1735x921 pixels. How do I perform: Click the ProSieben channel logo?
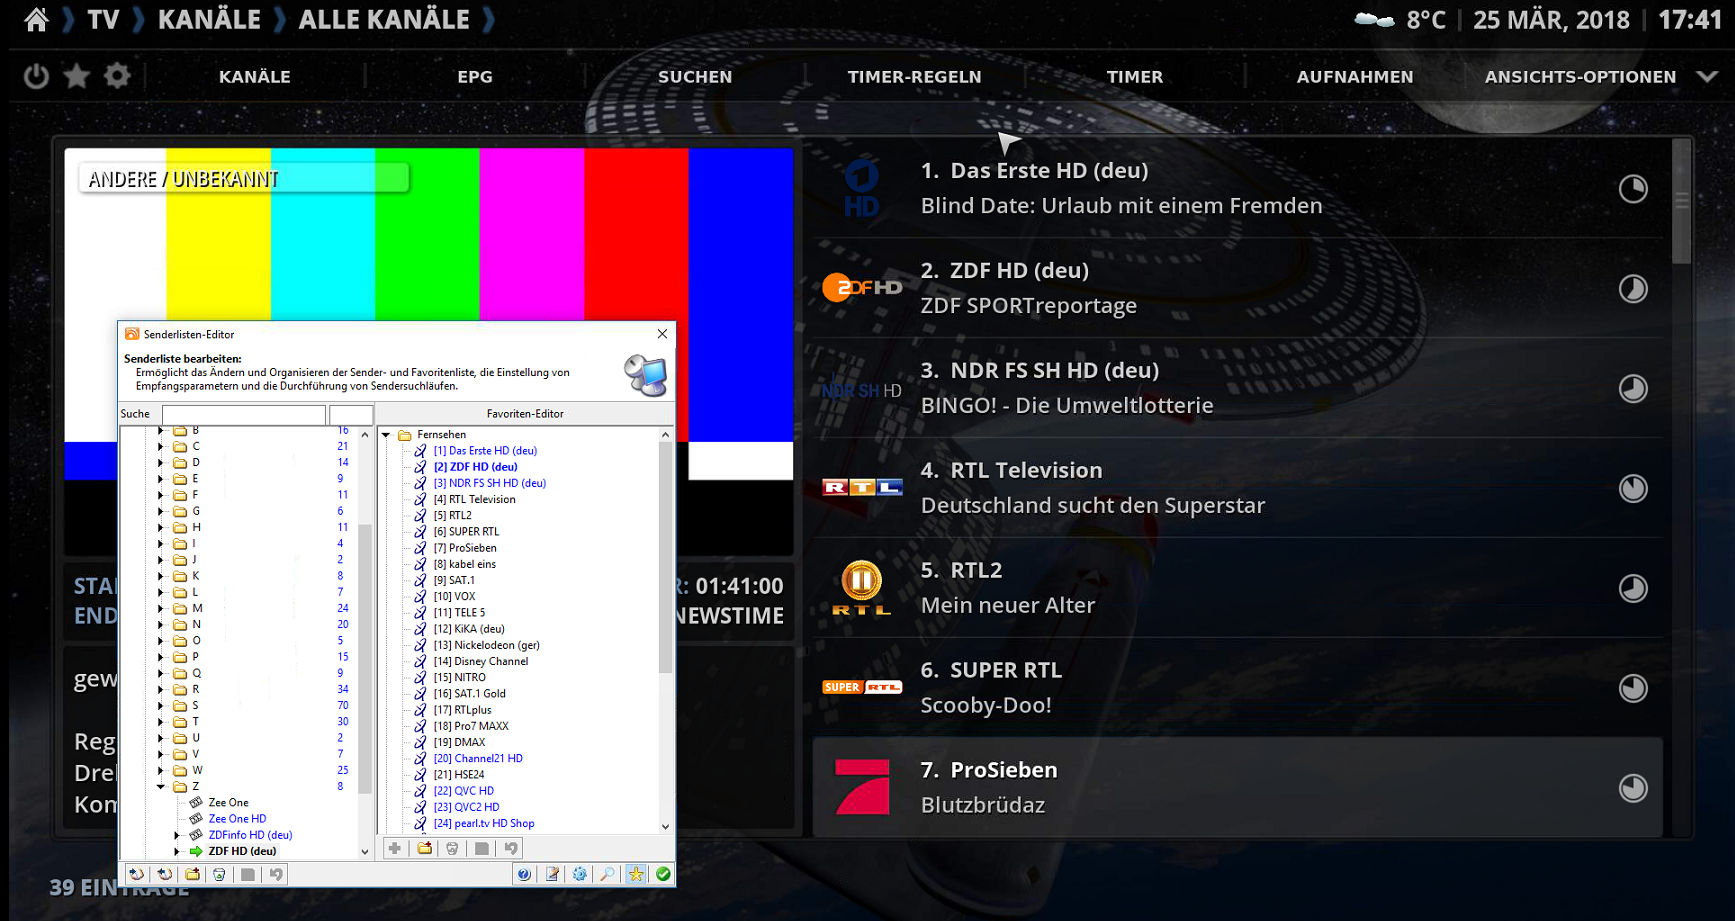coord(861,787)
